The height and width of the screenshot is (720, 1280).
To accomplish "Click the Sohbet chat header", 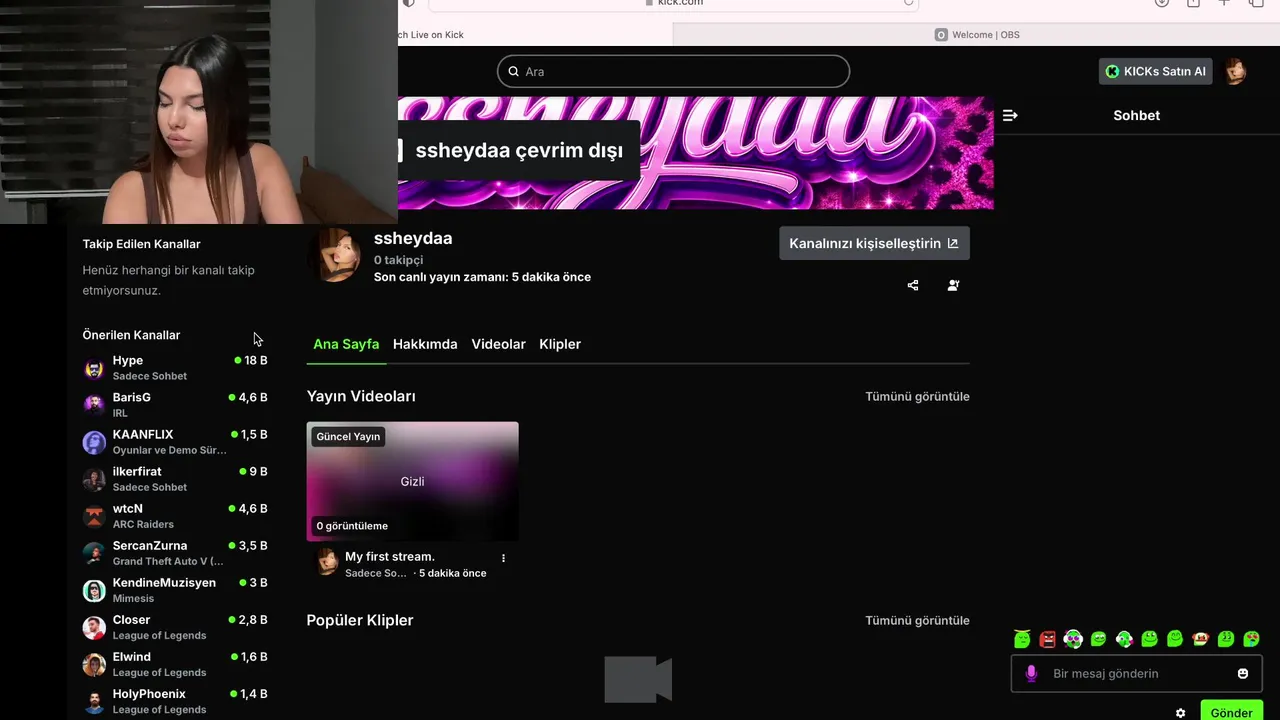I will pos(1137,115).
